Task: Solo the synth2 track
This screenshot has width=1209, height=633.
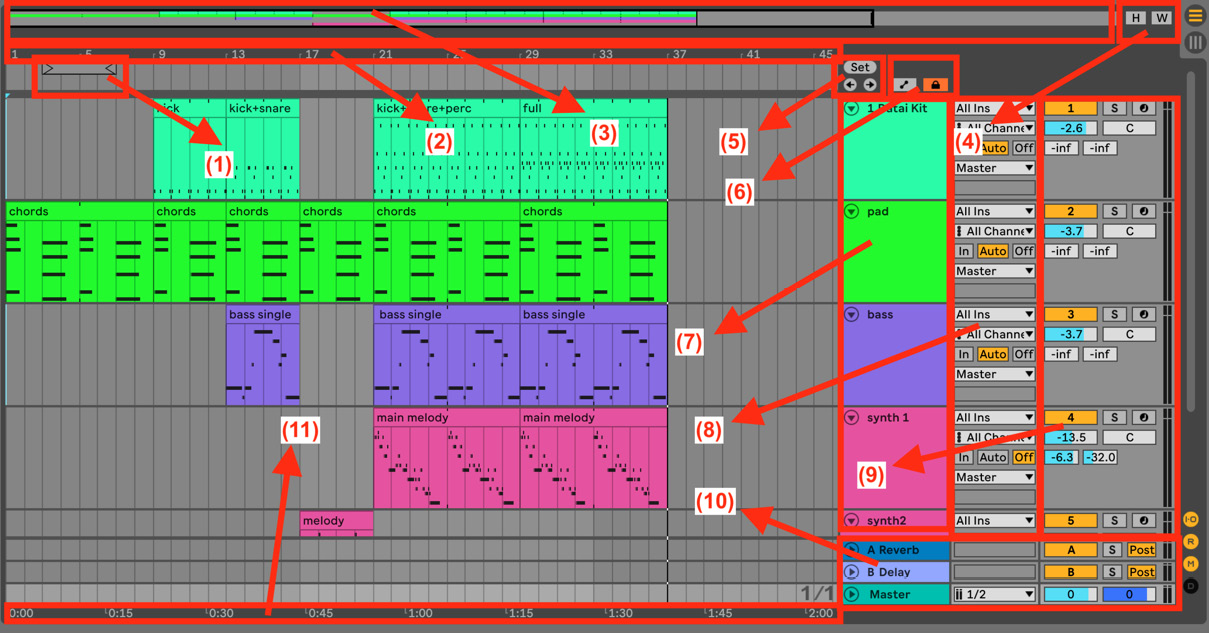Action: point(1114,520)
